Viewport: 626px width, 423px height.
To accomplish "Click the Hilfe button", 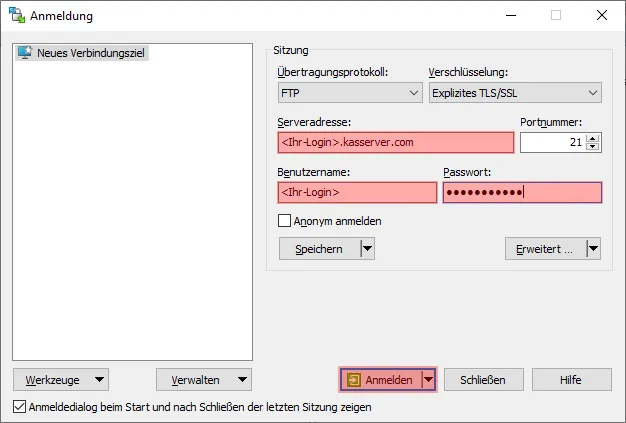I will coord(571,380).
